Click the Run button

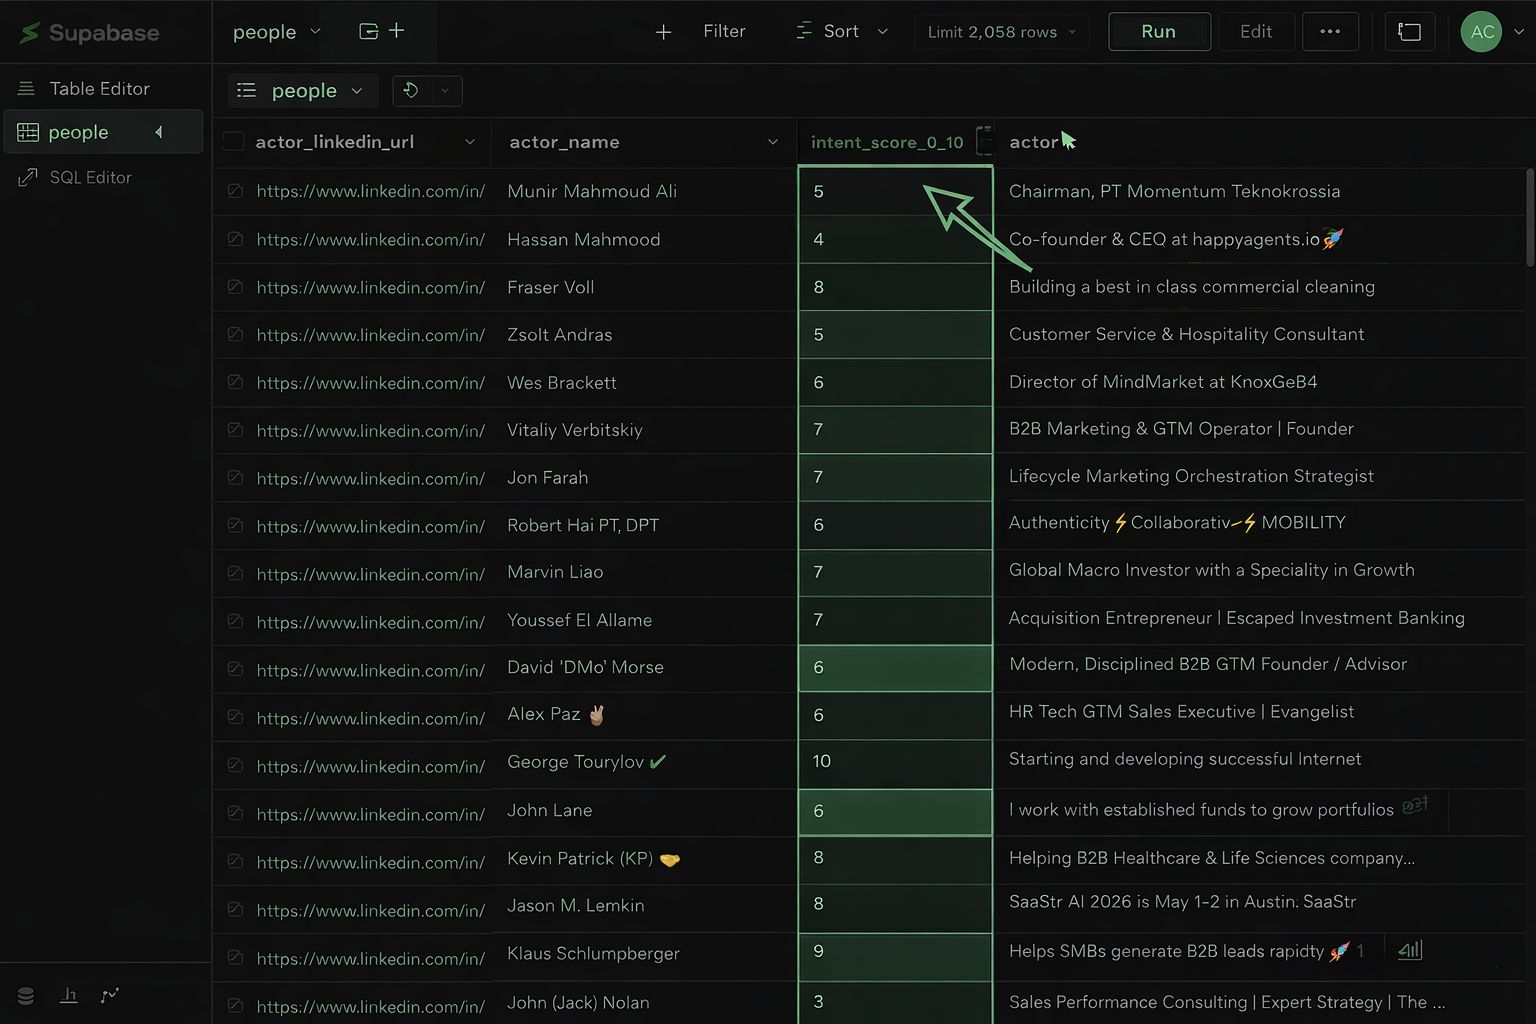coord(1159,32)
